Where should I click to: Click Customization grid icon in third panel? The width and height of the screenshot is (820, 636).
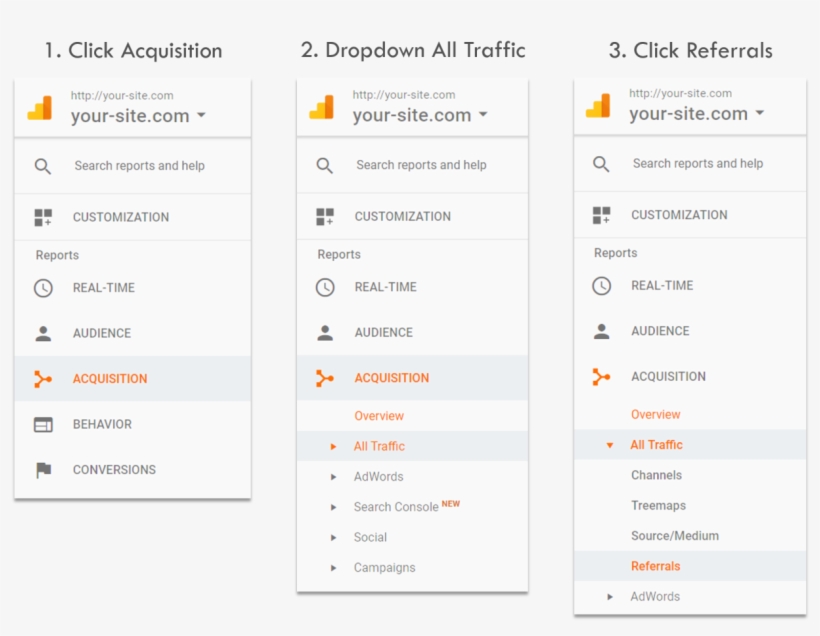pyautogui.click(x=602, y=215)
